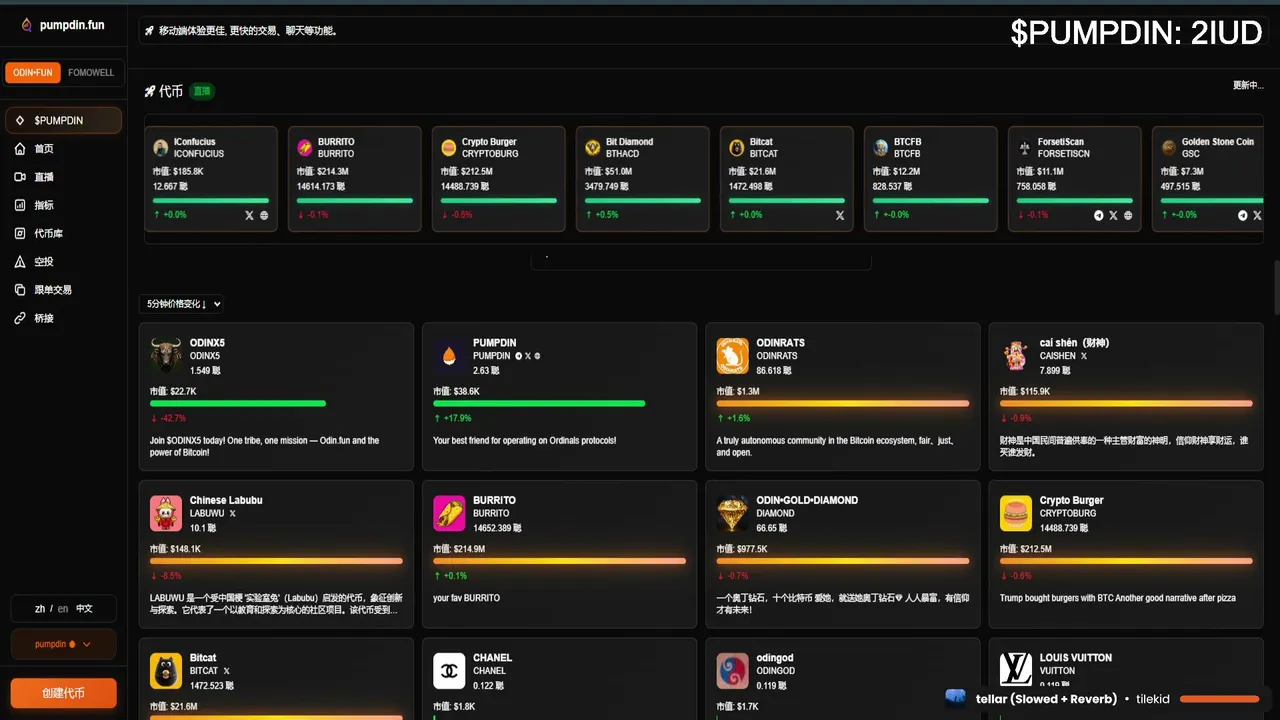Image resolution: width=1280 pixels, height=720 pixels.
Task: Open the BURRITO card in top carousel
Action: [355, 179]
